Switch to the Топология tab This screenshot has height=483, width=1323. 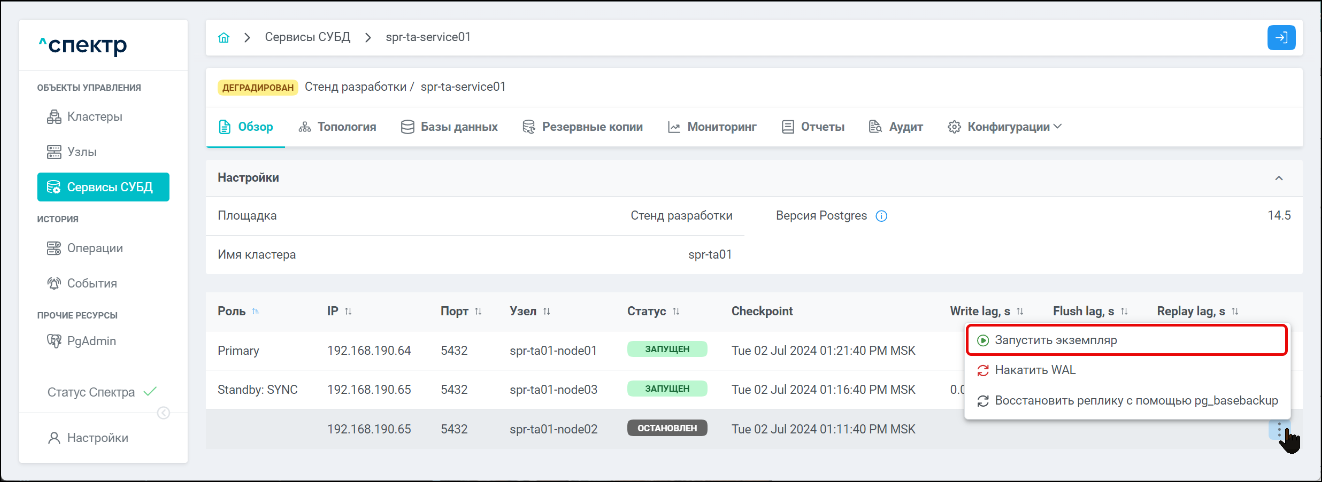[336, 127]
